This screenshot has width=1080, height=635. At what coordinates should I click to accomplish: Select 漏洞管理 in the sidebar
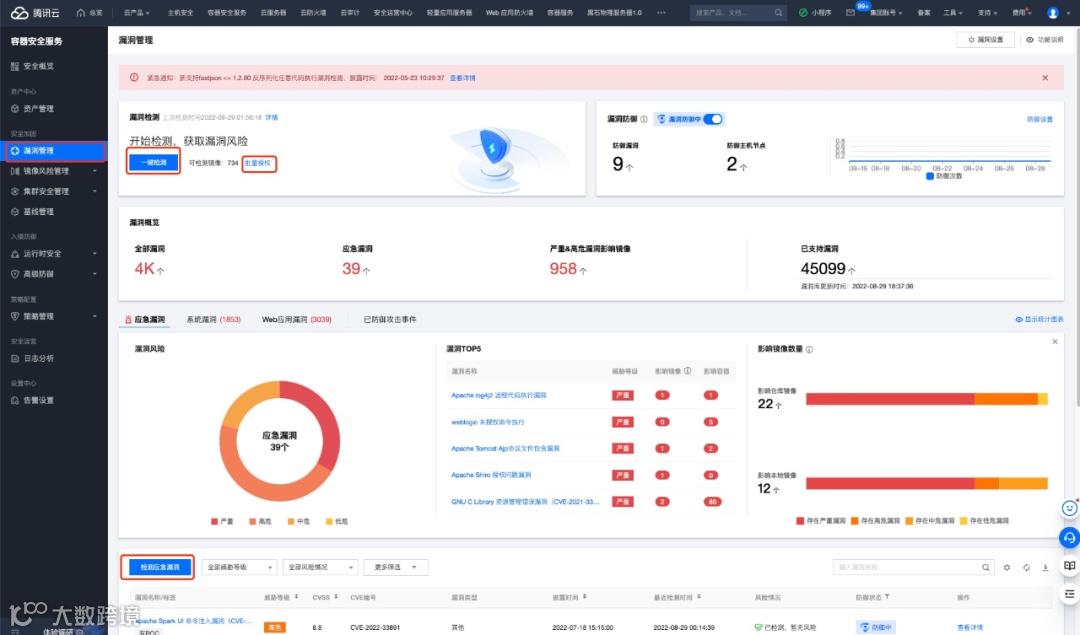point(55,151)
